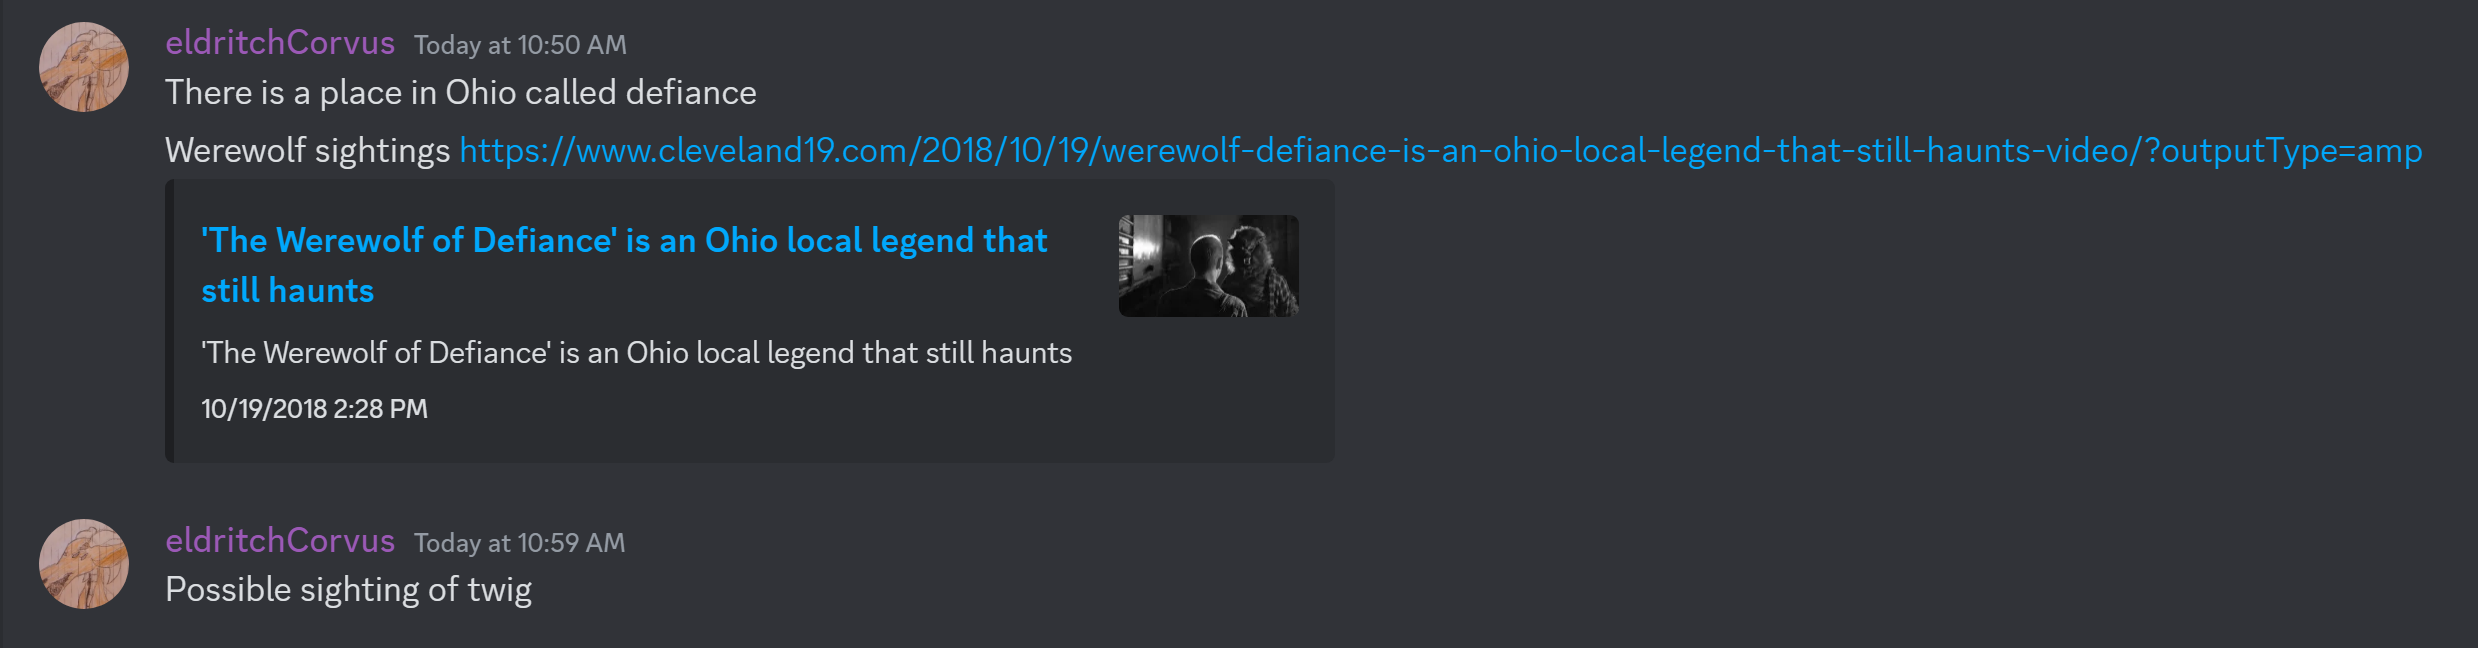Open eldritchCorvus avatar on first message
Viewport: 2478px width, 648px height.
tap(84, 67)
